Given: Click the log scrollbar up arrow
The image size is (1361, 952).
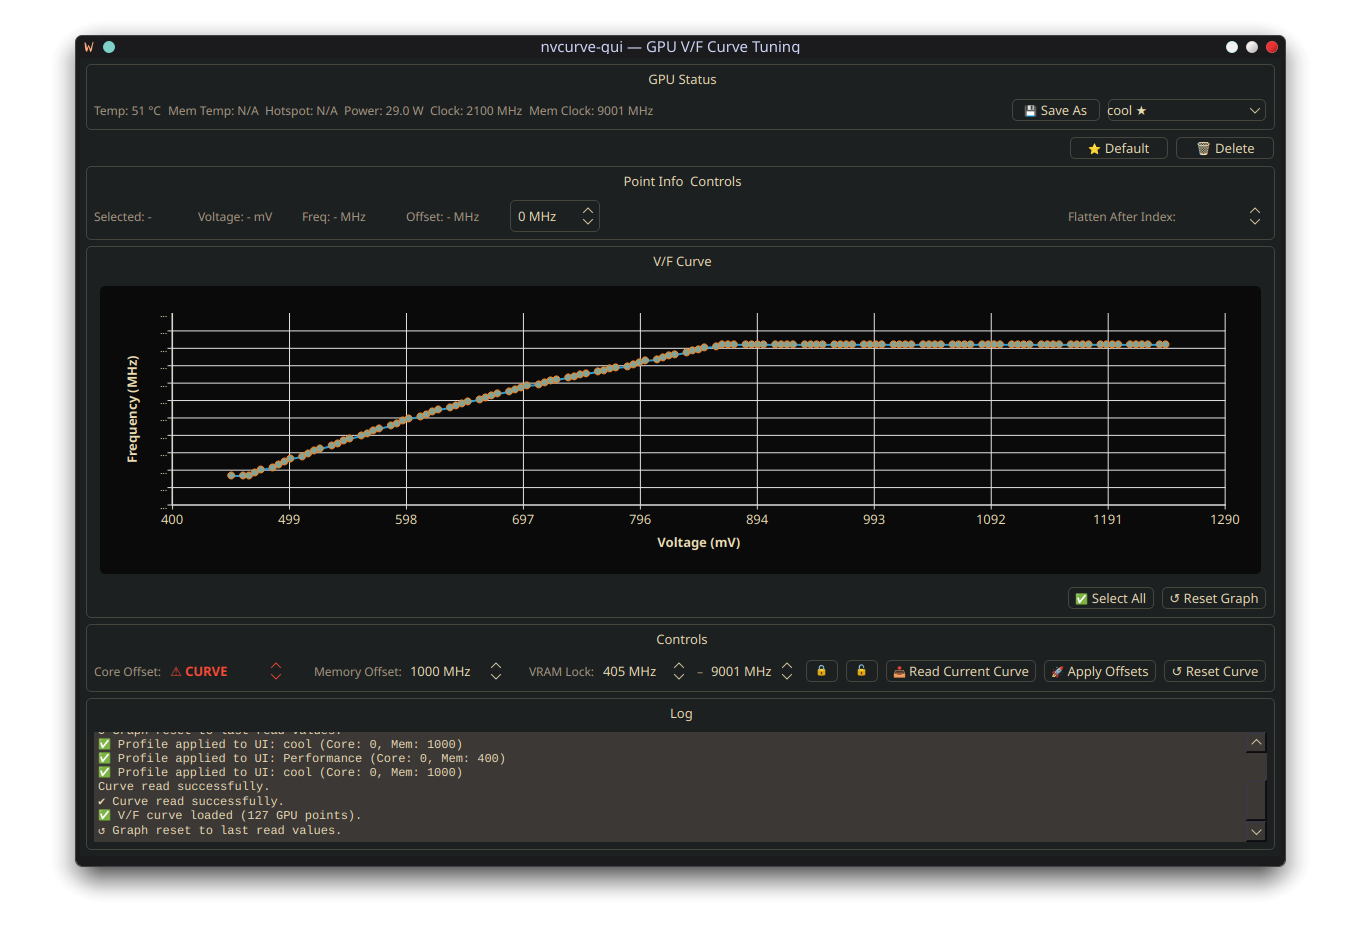Looking at the screenshot, I should click(x=1256, y=742).
